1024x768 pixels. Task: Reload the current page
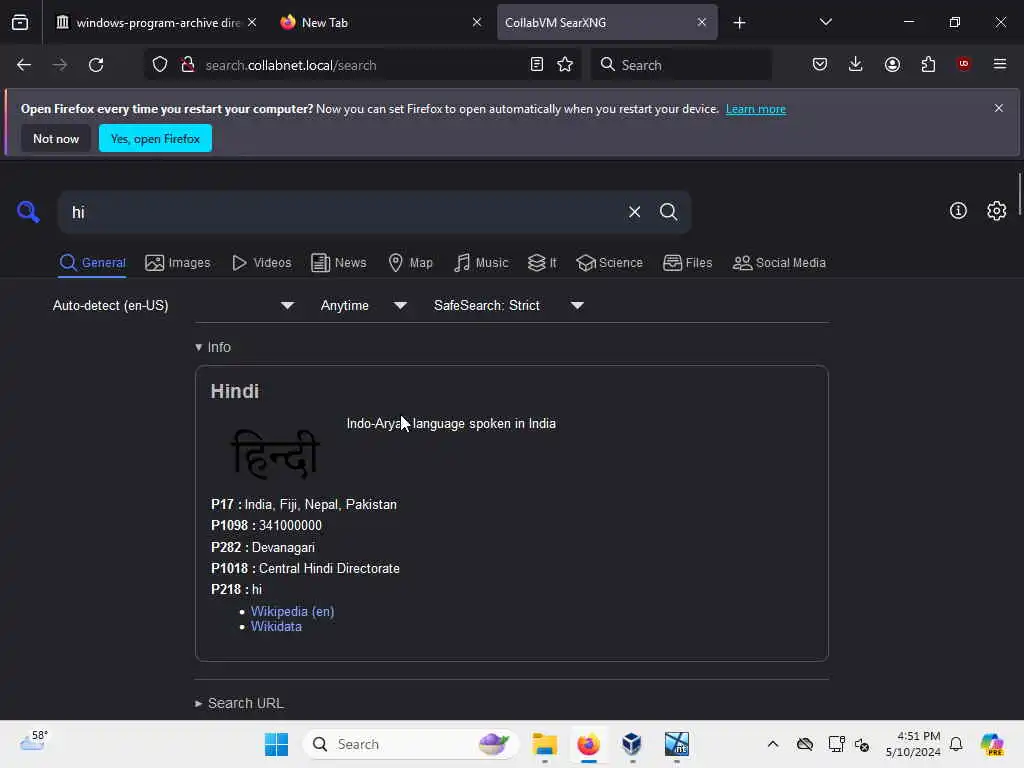coord(96,65)
